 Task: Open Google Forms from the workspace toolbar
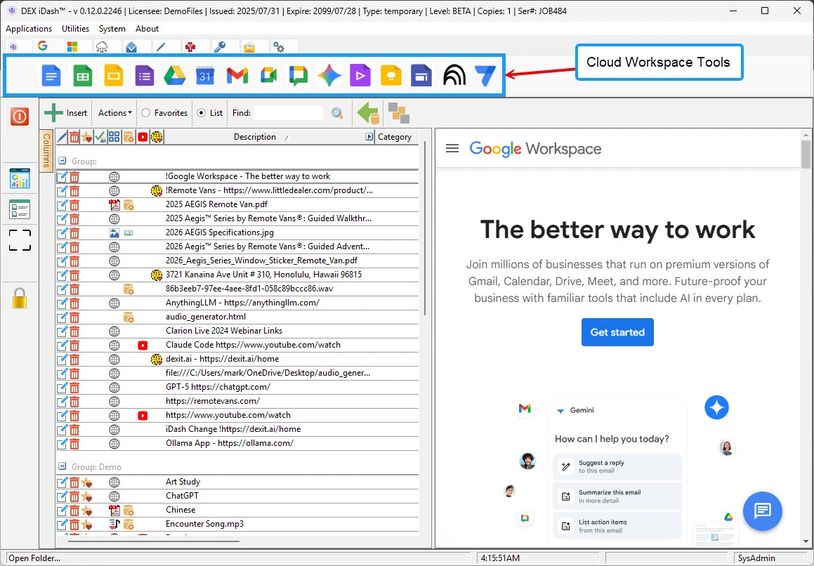tap(144, 76)
